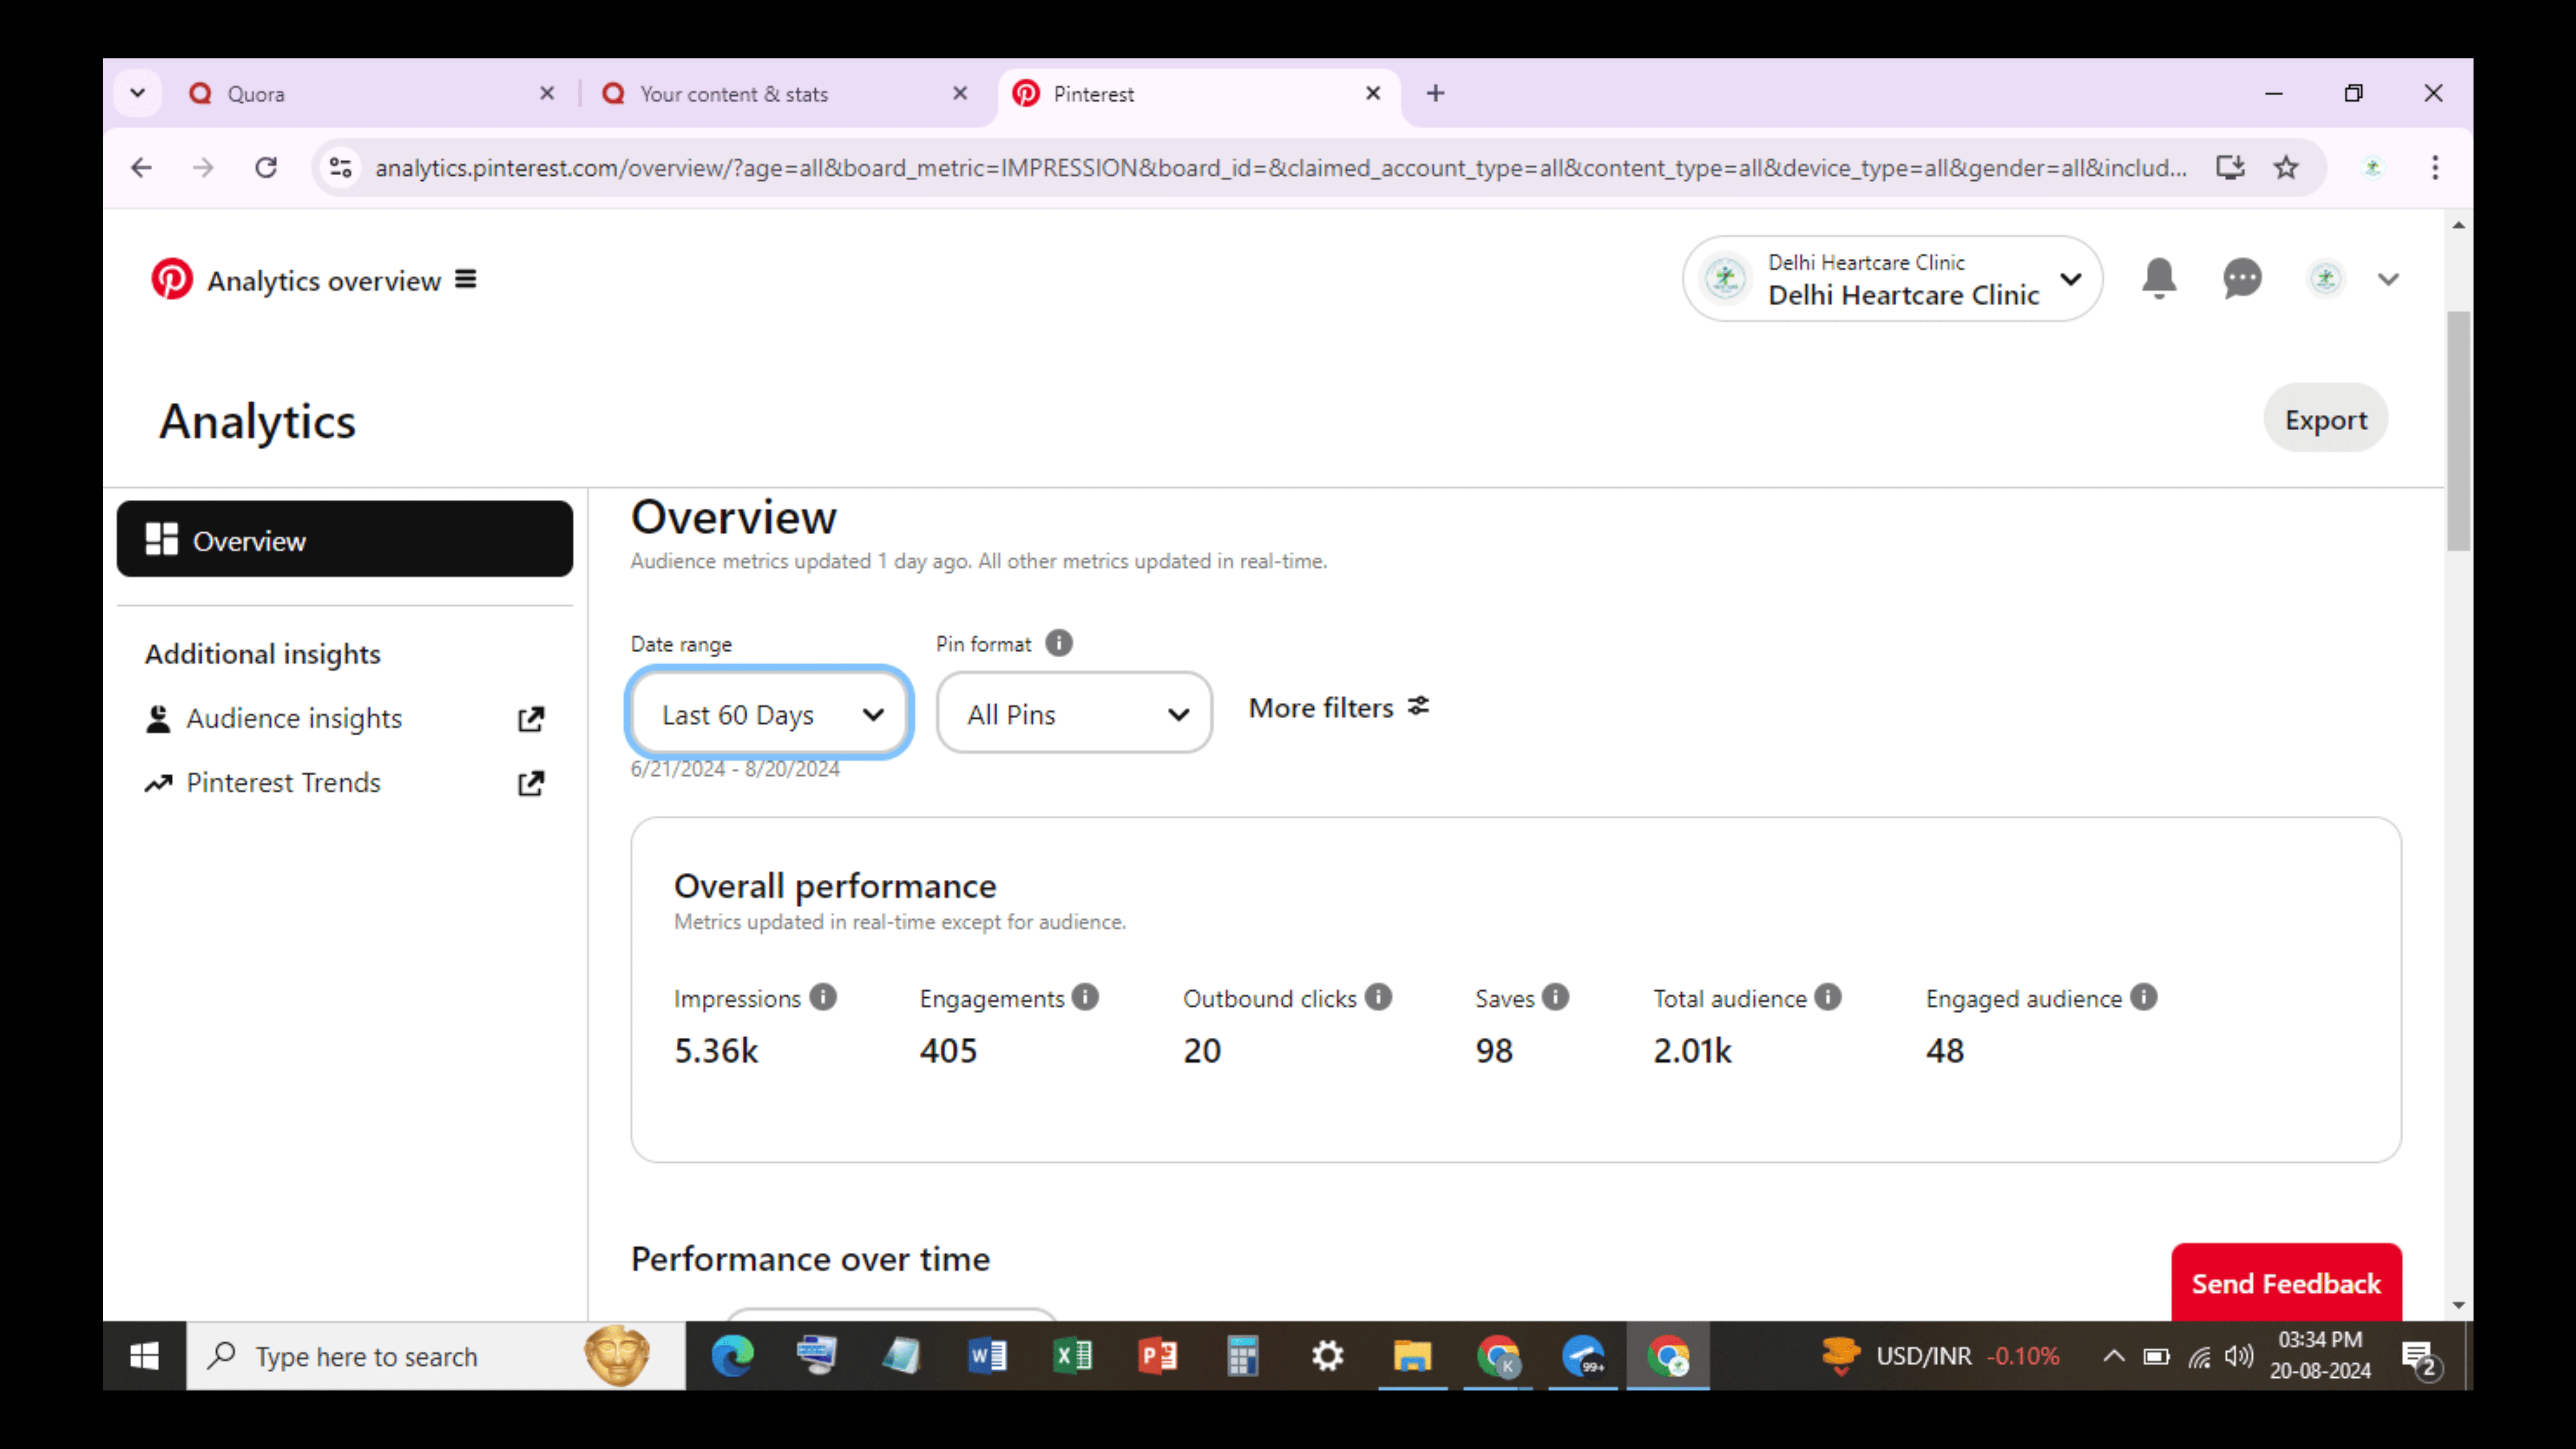This screenshot has width=2576, height=1449.
Task: Click the scrollbar down arrow
Action: 2458,1305
